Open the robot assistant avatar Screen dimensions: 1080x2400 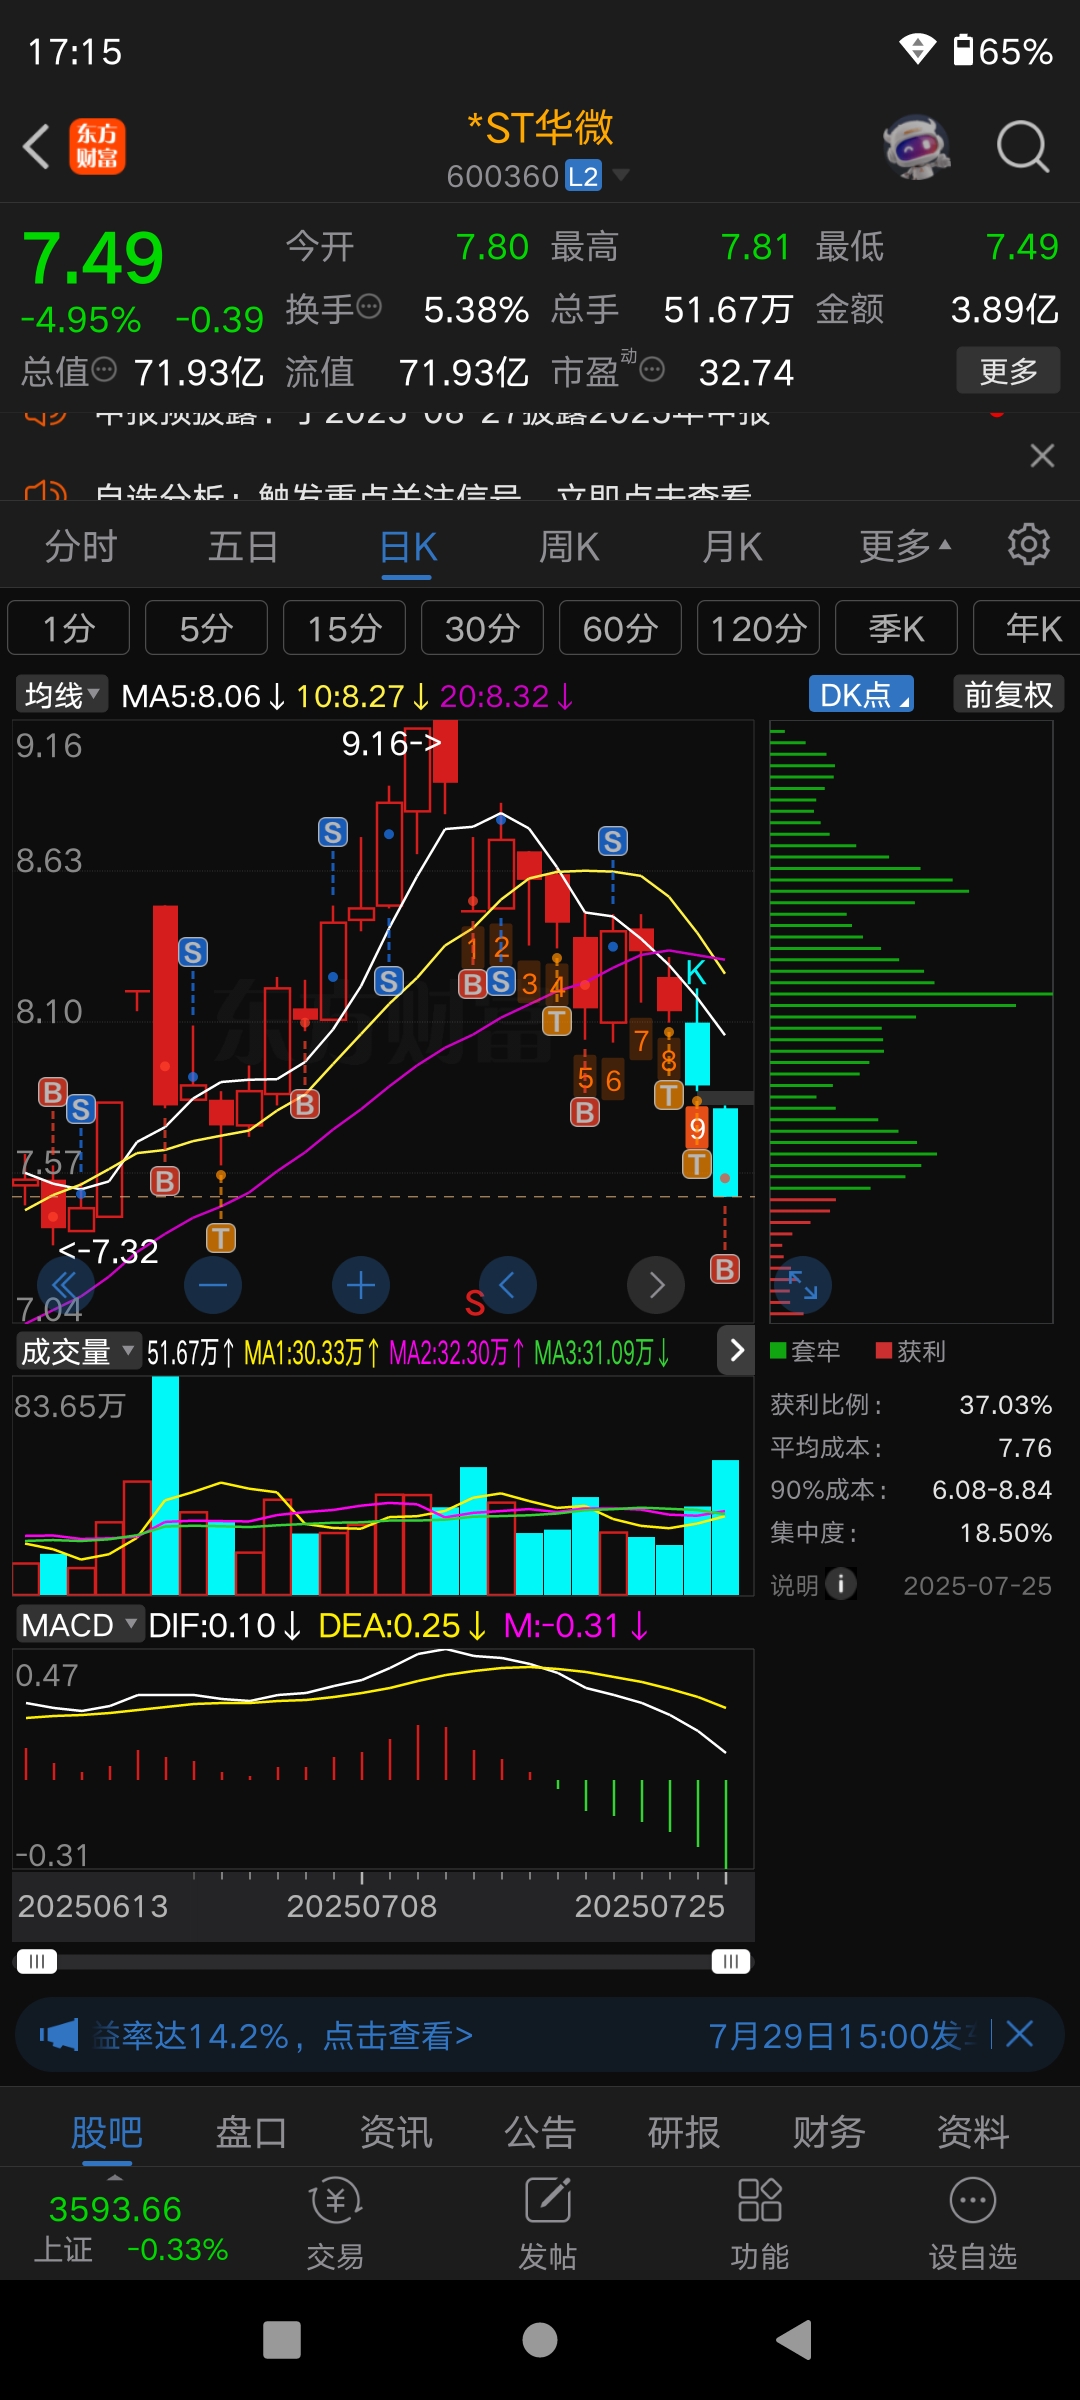pos(916,147)
